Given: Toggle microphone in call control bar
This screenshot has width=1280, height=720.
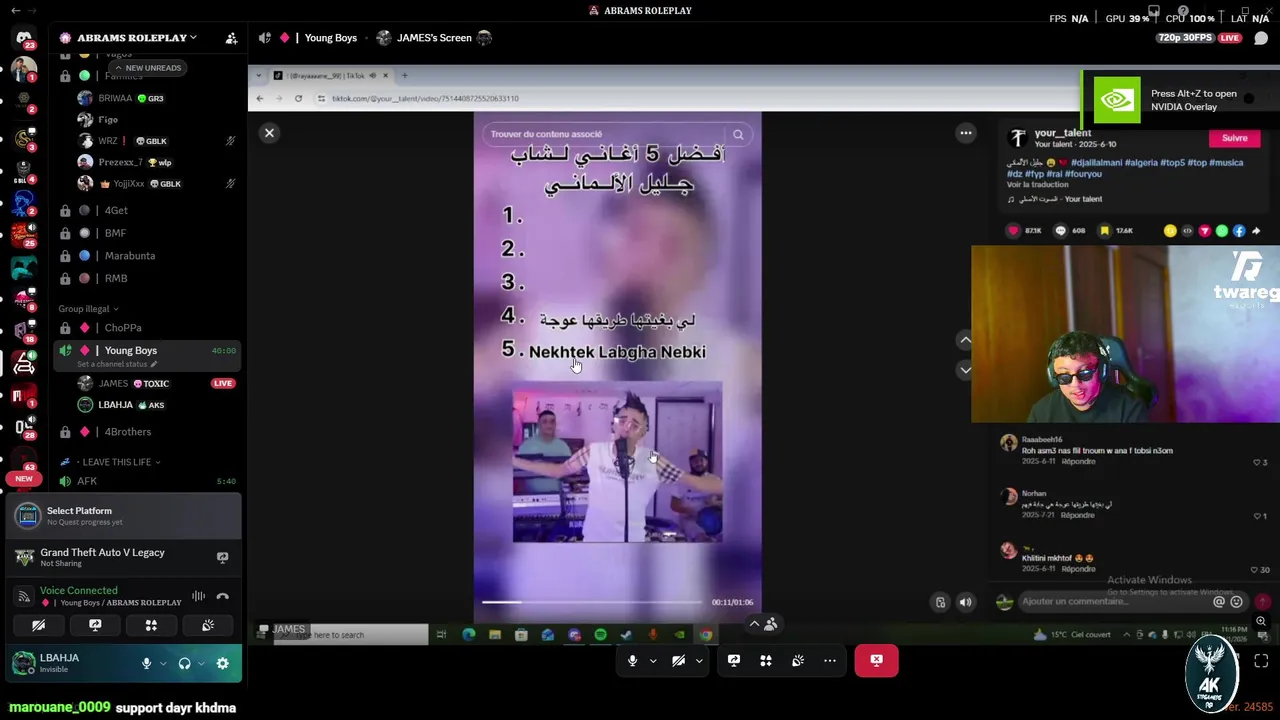Looking at the screenshot, I should (632, 660).
